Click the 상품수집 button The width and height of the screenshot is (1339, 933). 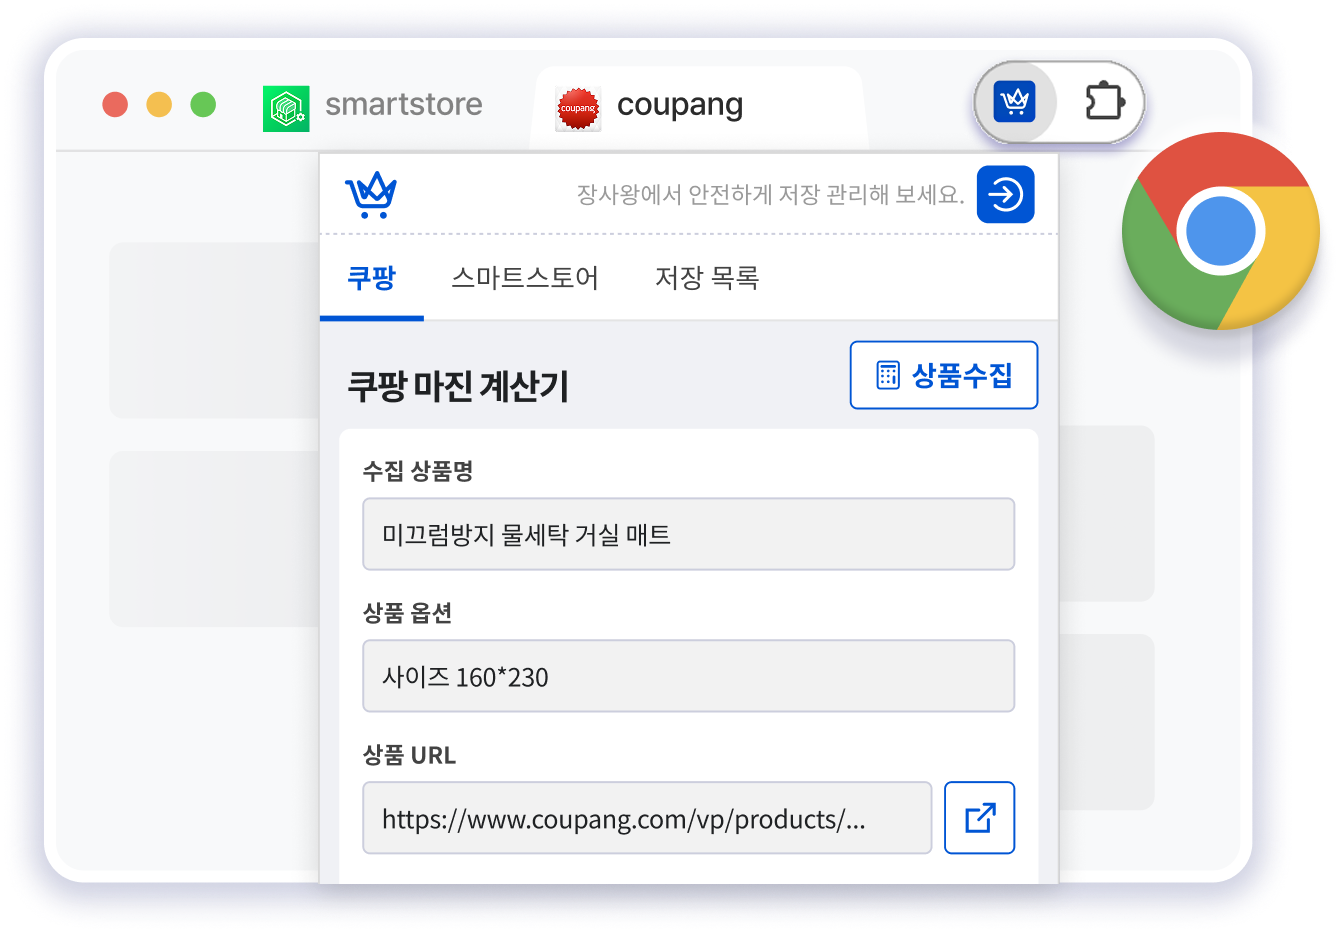pos(944,375)
